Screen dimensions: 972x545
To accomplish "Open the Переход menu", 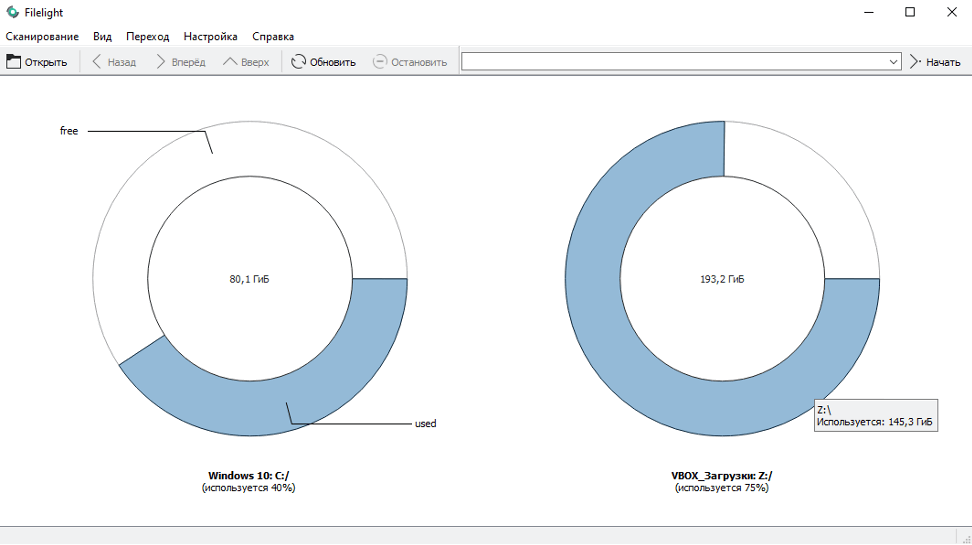I will click(148, 37).
